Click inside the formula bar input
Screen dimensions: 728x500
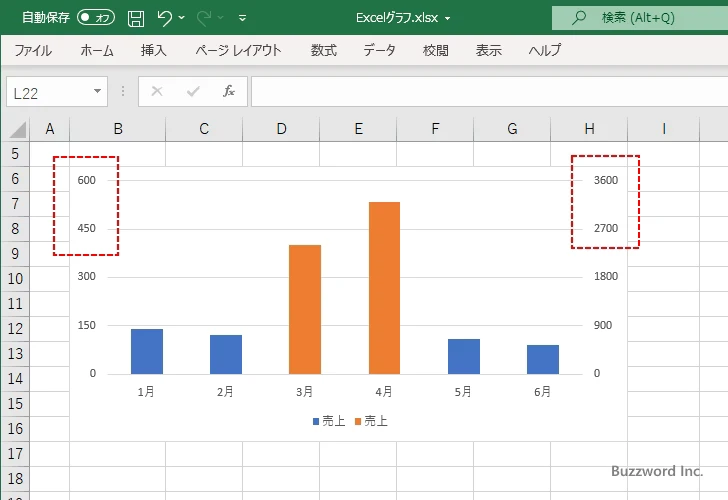pyautogui.click(x=489, y=91)
